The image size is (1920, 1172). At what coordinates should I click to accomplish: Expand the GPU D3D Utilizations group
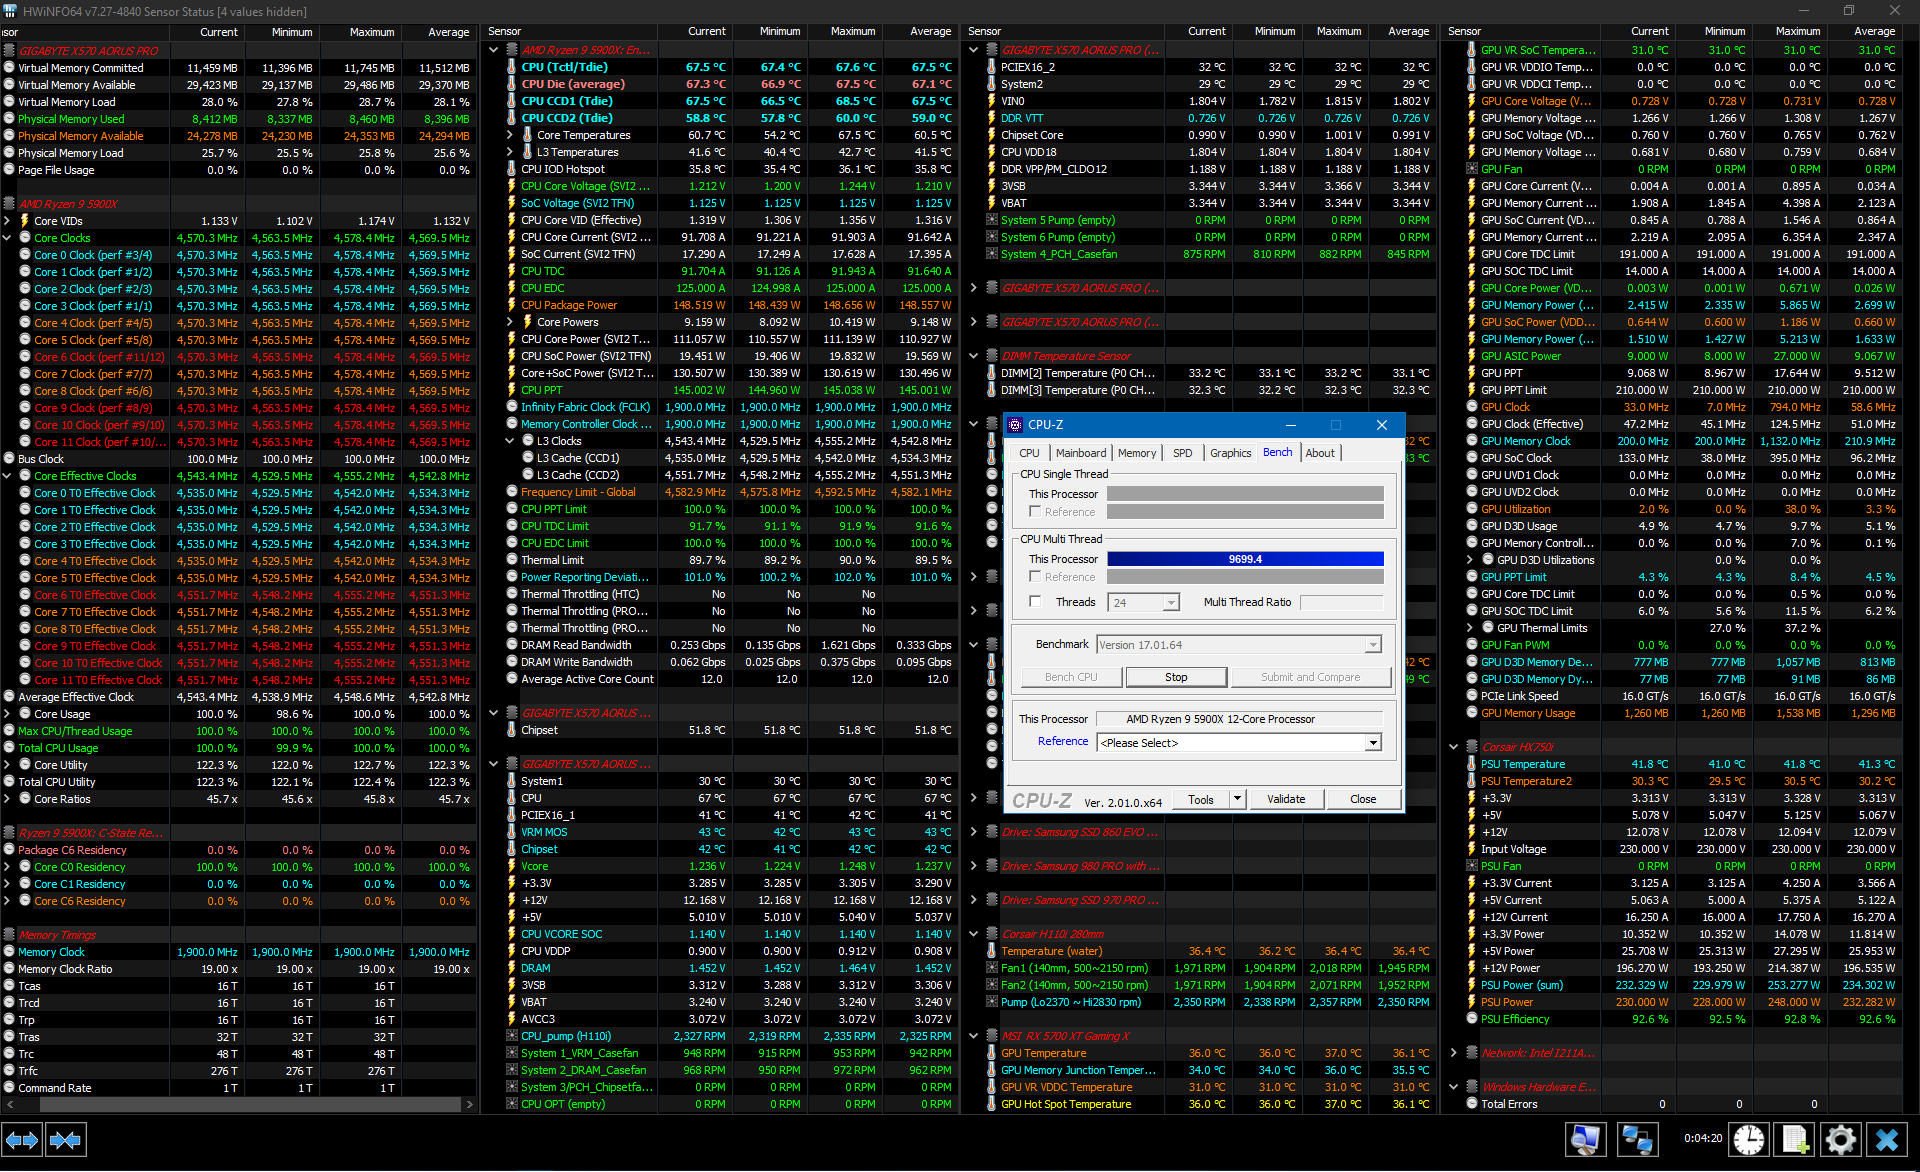(x=1470, y=560)
